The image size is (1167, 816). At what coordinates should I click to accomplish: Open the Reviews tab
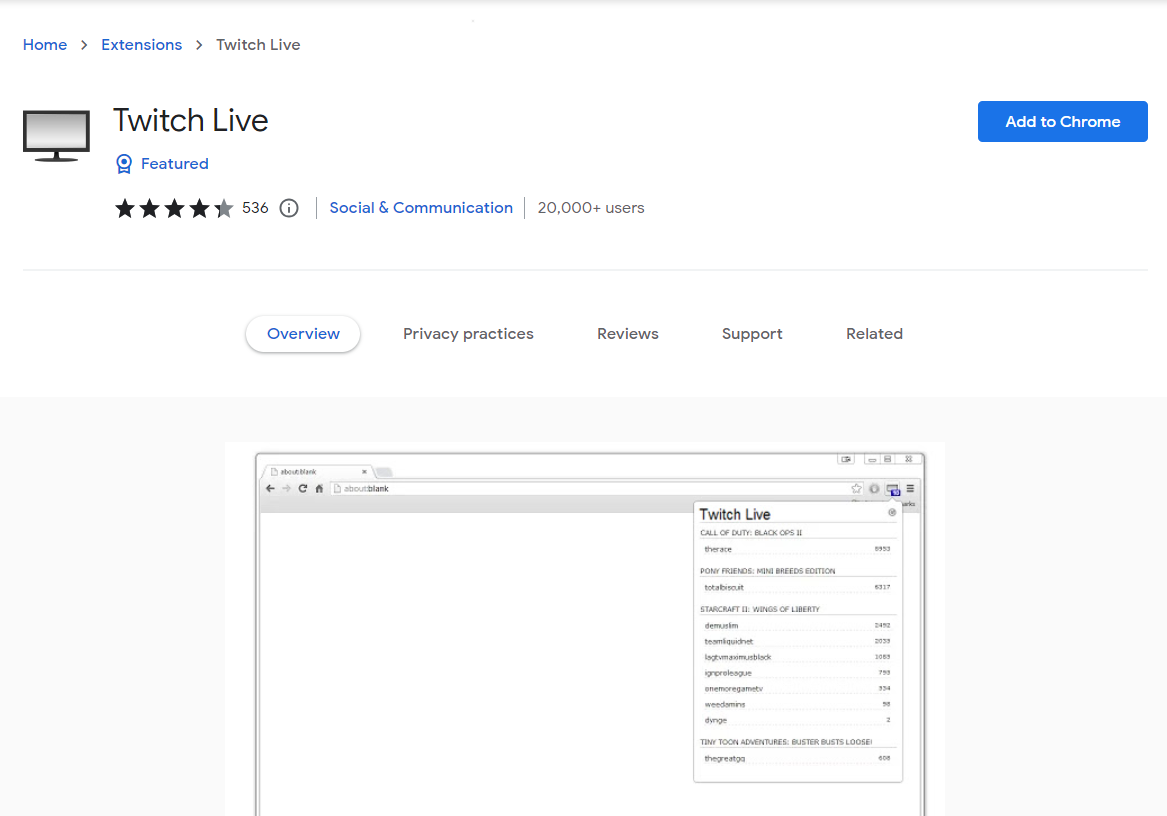pyautogui.click(x=627, y=333)
